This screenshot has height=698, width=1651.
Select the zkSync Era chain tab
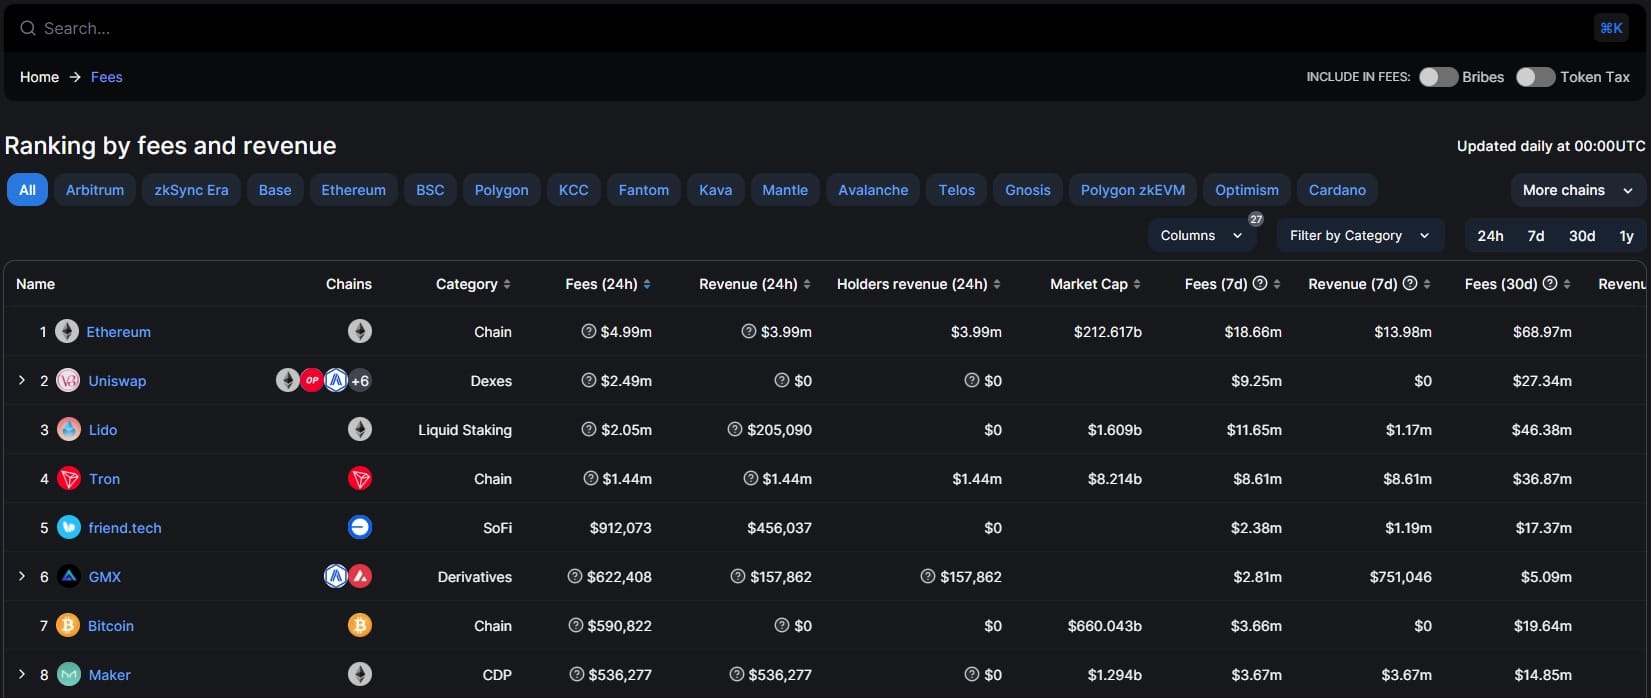click(191, 190)
